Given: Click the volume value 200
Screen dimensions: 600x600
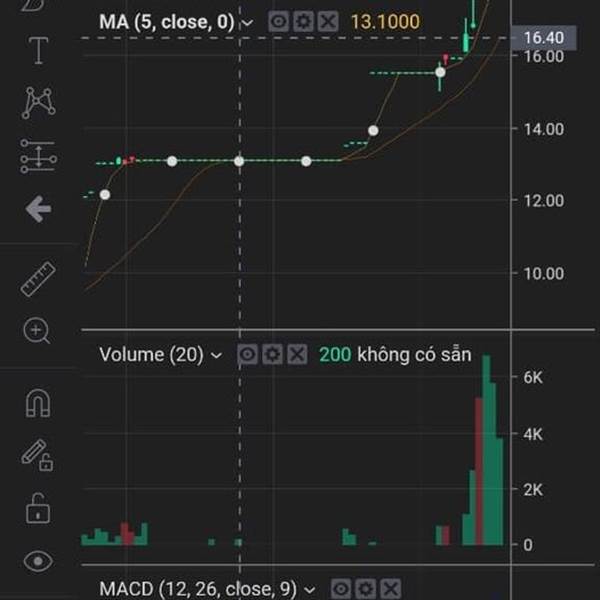Looking at the screenshot, I should click(335, 355).
